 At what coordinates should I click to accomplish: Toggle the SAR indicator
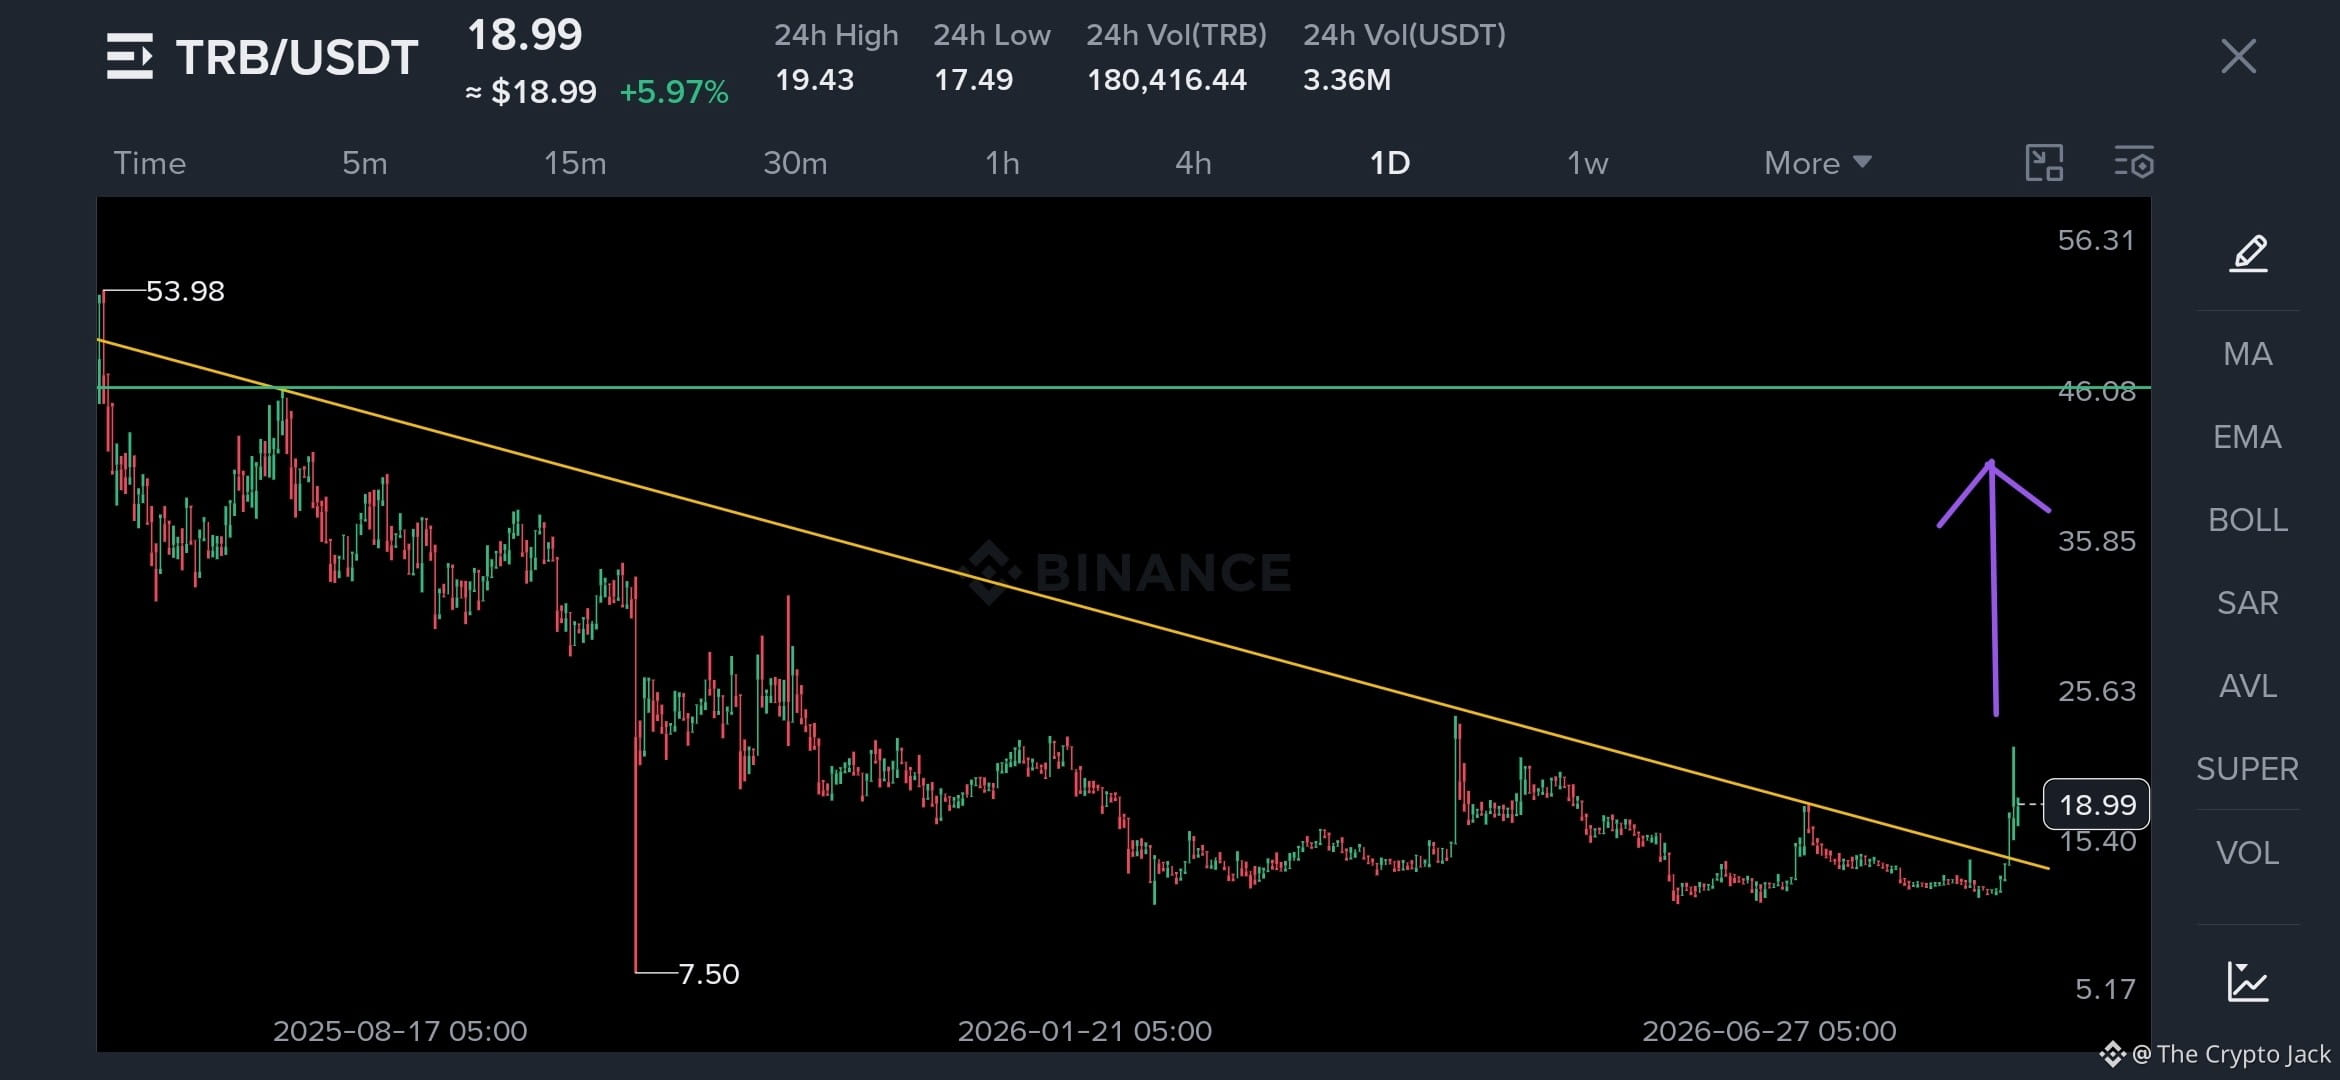[x=2248, y=603]
